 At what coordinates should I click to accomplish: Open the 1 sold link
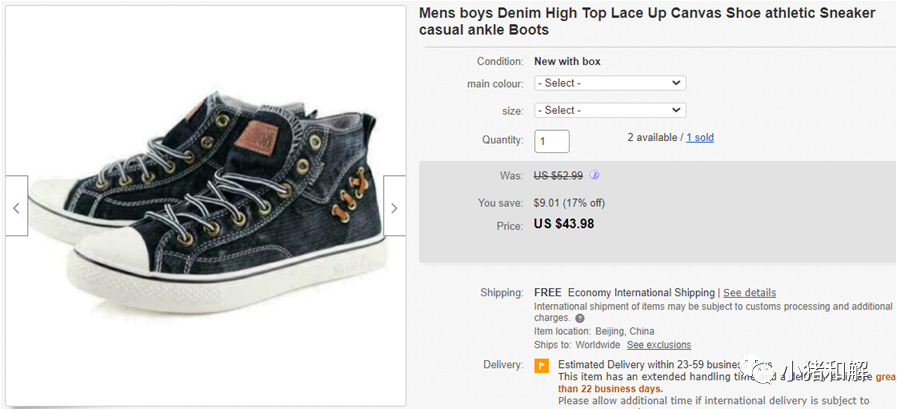pos(699,138)
